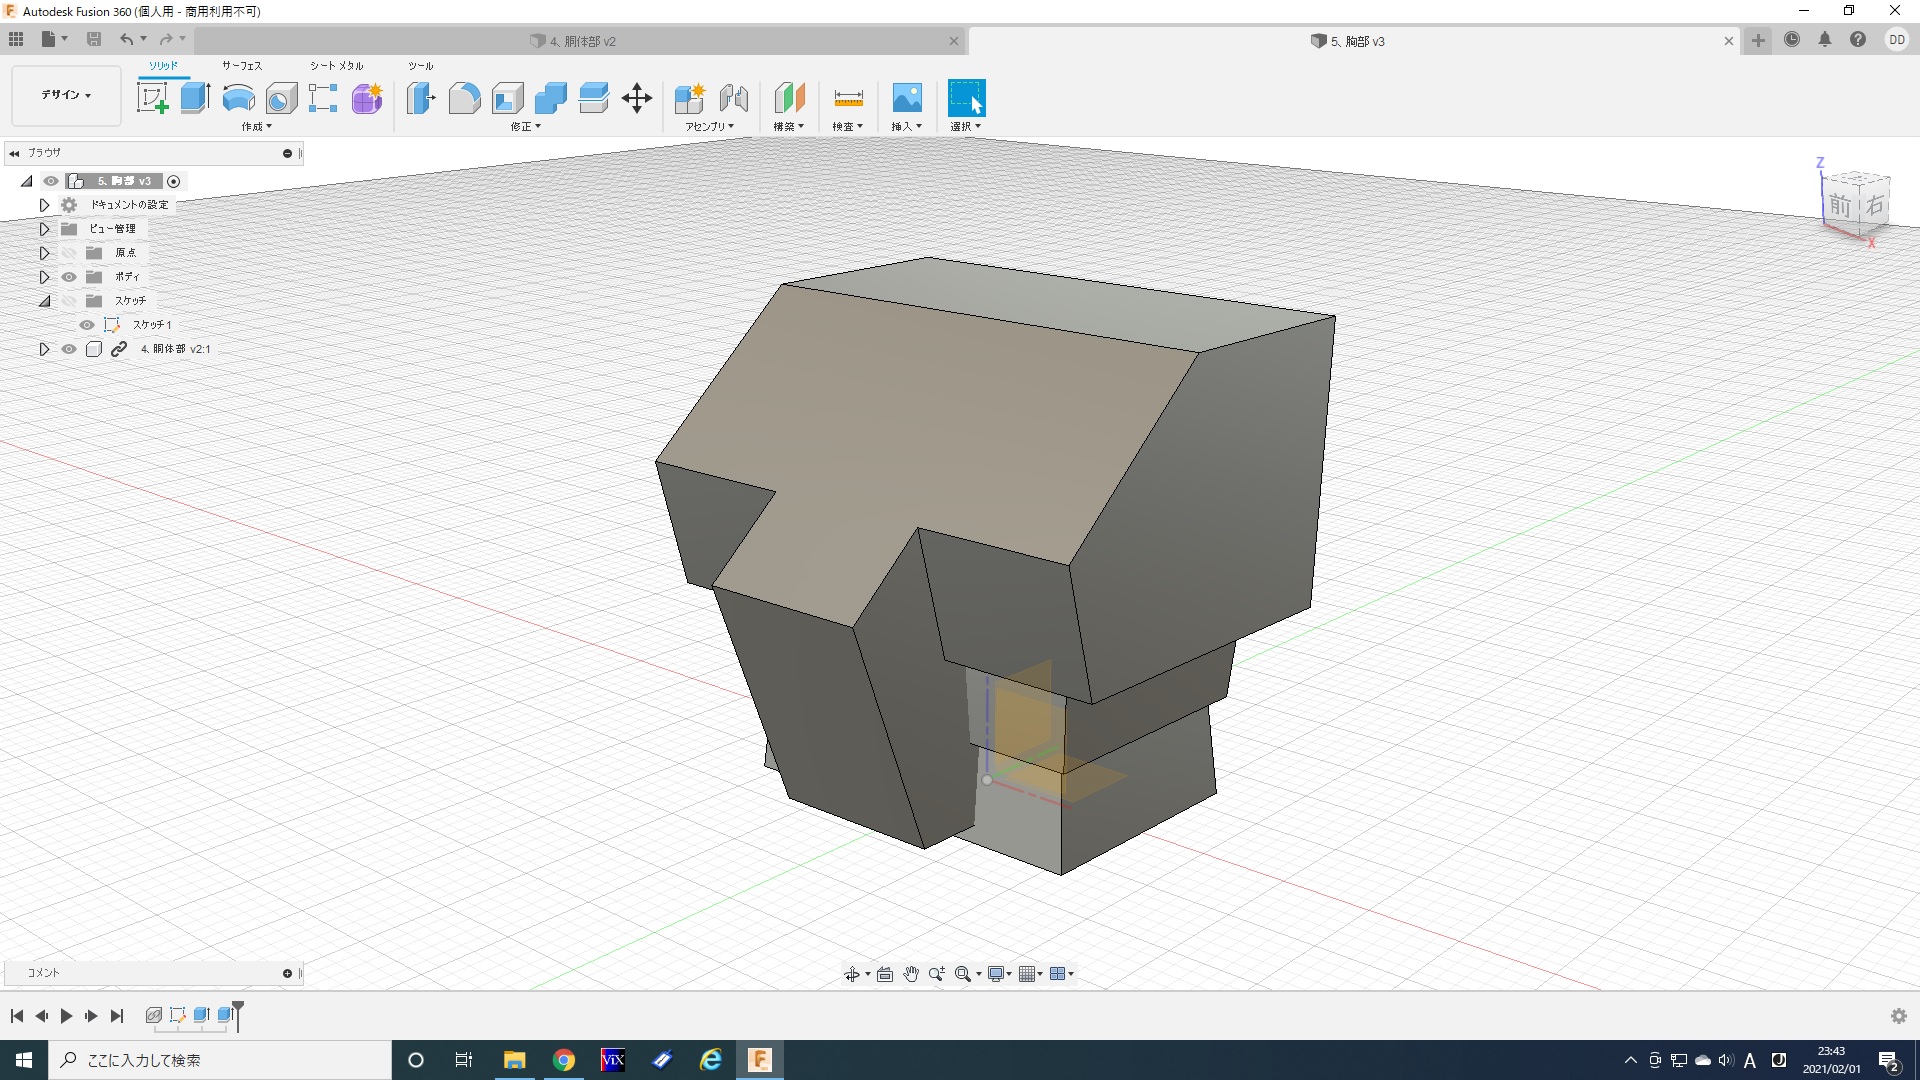Click the Insert image icon
Viewport: 1920px width, 1080px height.
[906, 98]
